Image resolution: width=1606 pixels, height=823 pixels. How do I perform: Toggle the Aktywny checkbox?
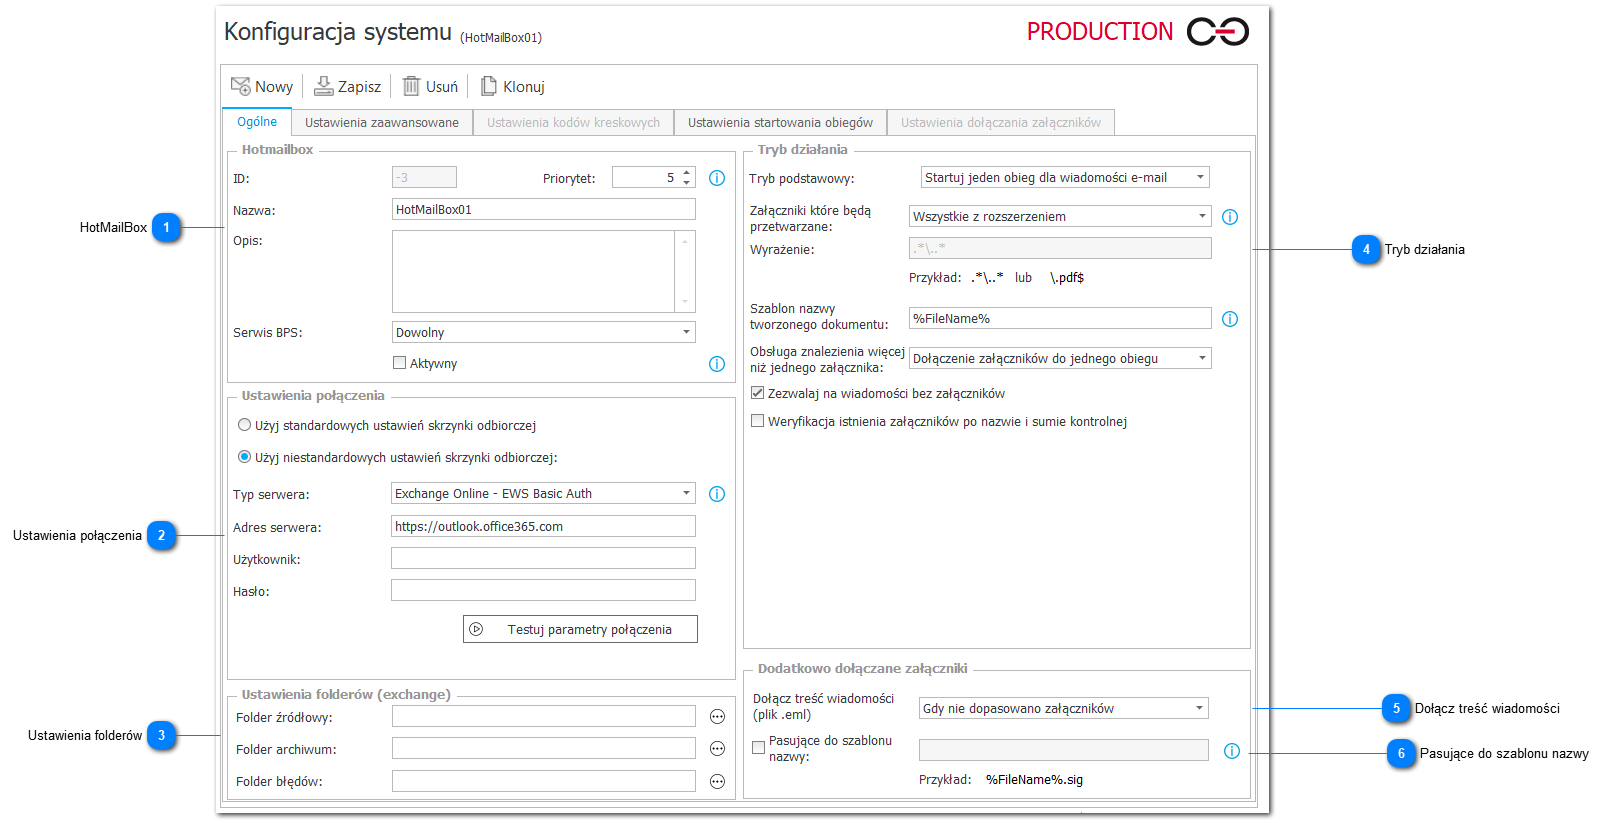(400, 364)
